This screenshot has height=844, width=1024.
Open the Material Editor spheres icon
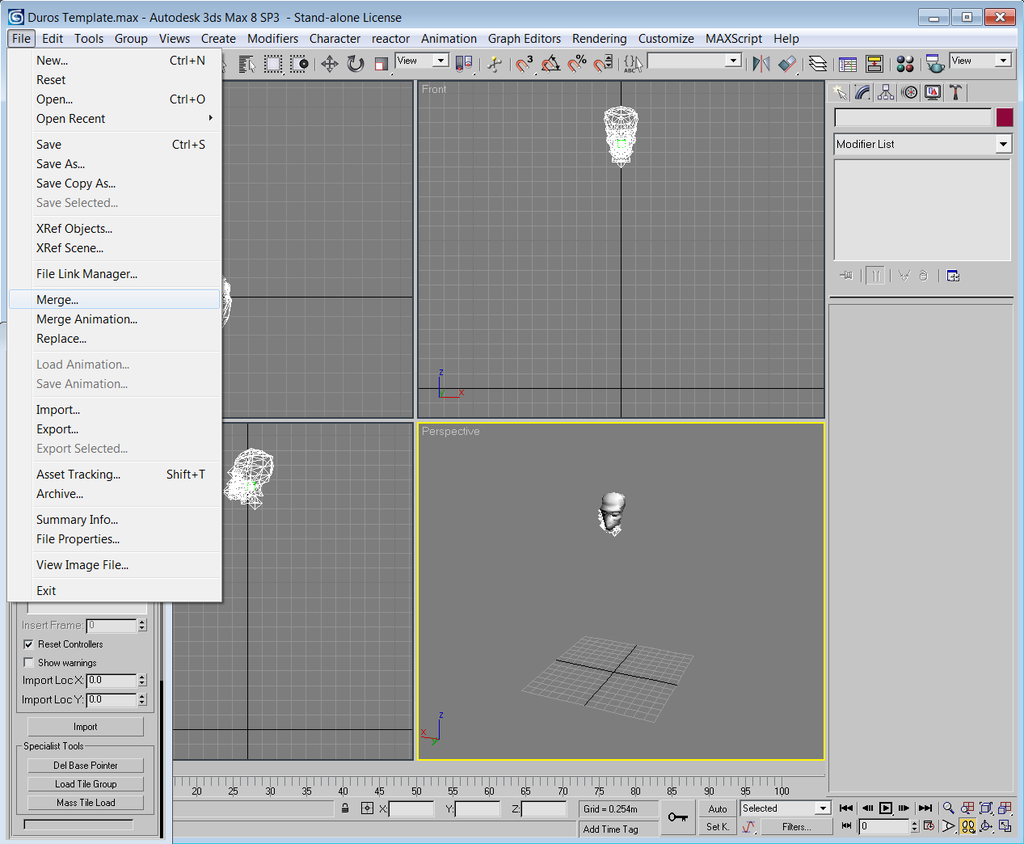(x=905, y=63)
